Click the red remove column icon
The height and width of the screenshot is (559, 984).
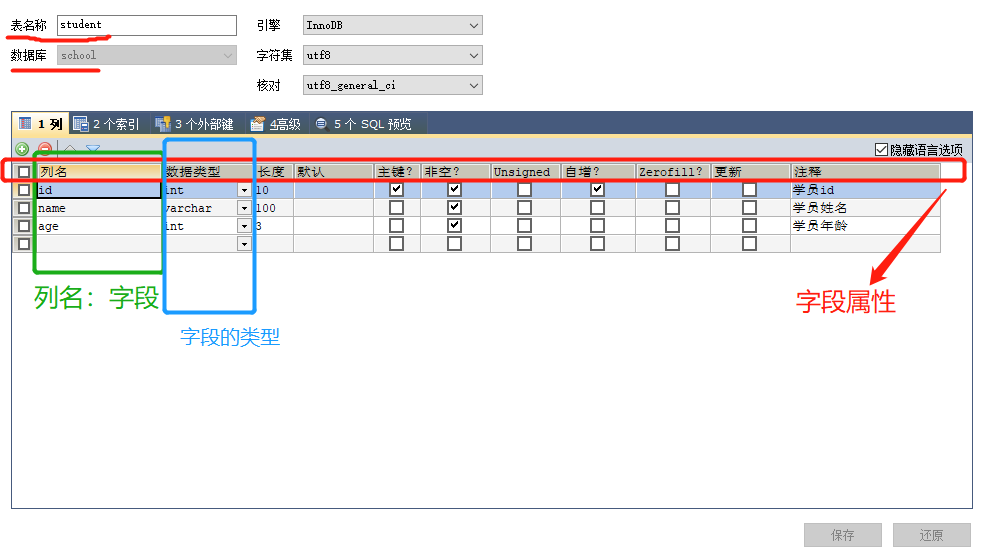[45, 148]
